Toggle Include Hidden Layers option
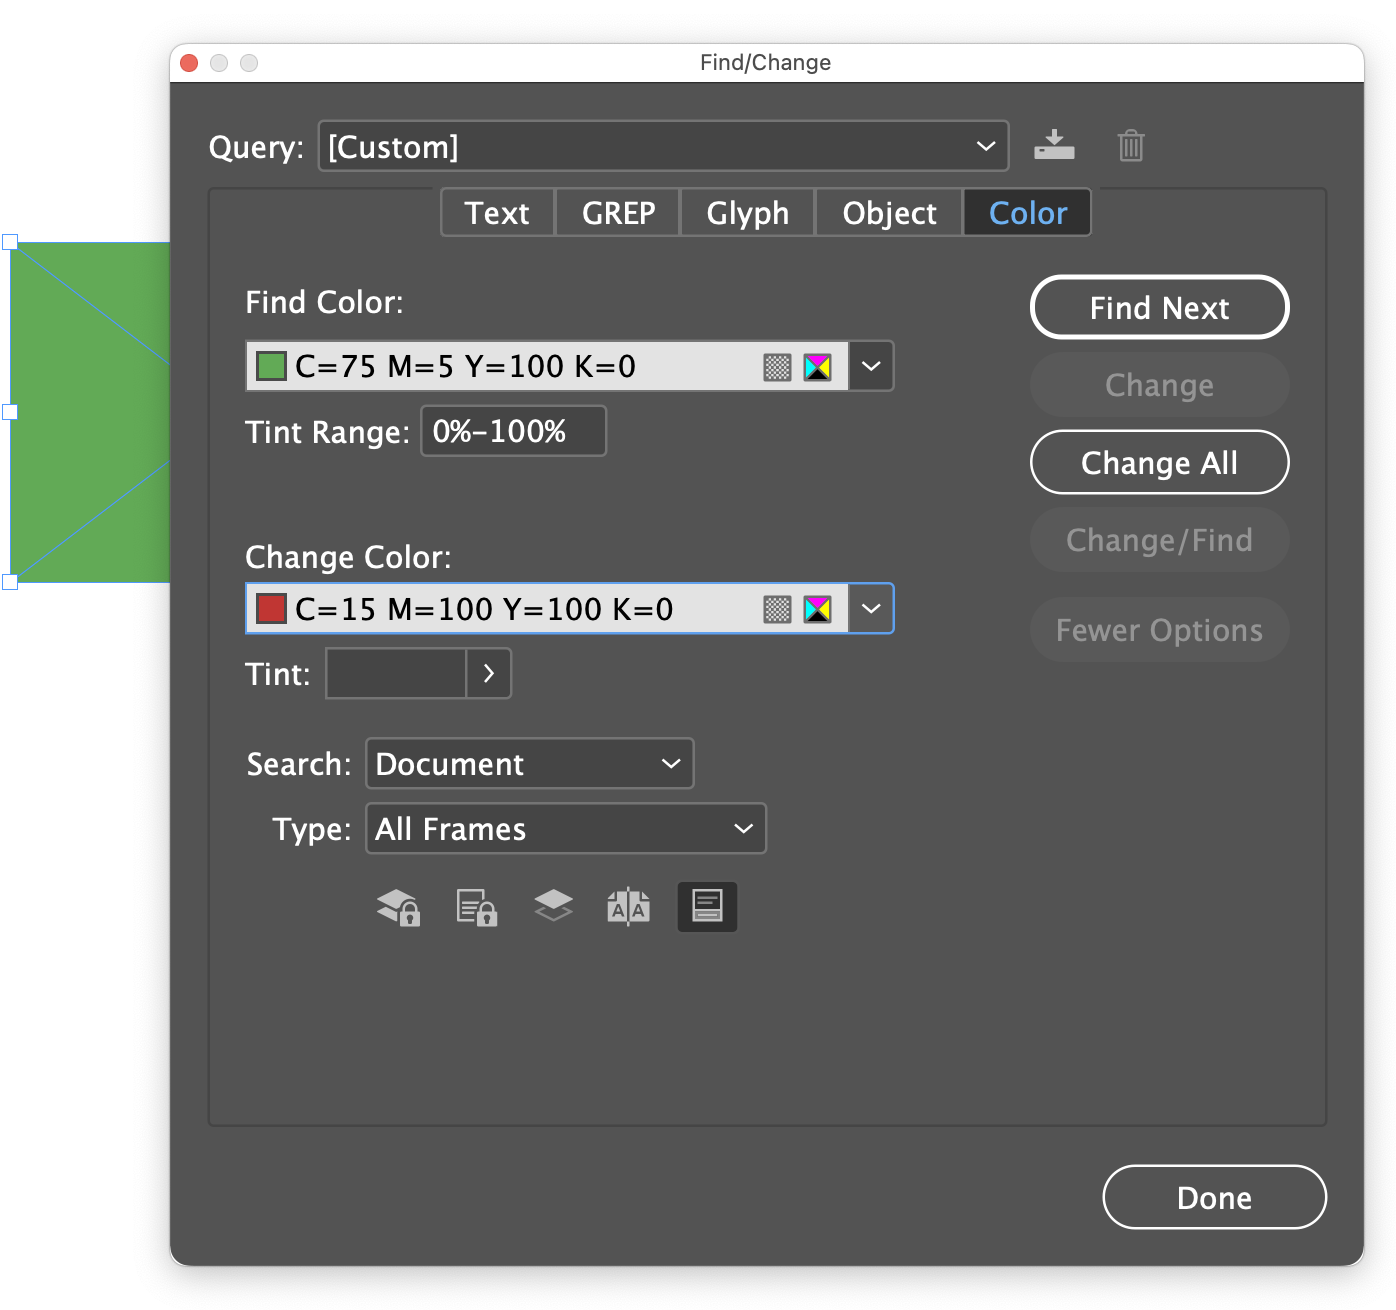Image resolution: width=1396 pixels, height=1310 pixels. point(553,906)
